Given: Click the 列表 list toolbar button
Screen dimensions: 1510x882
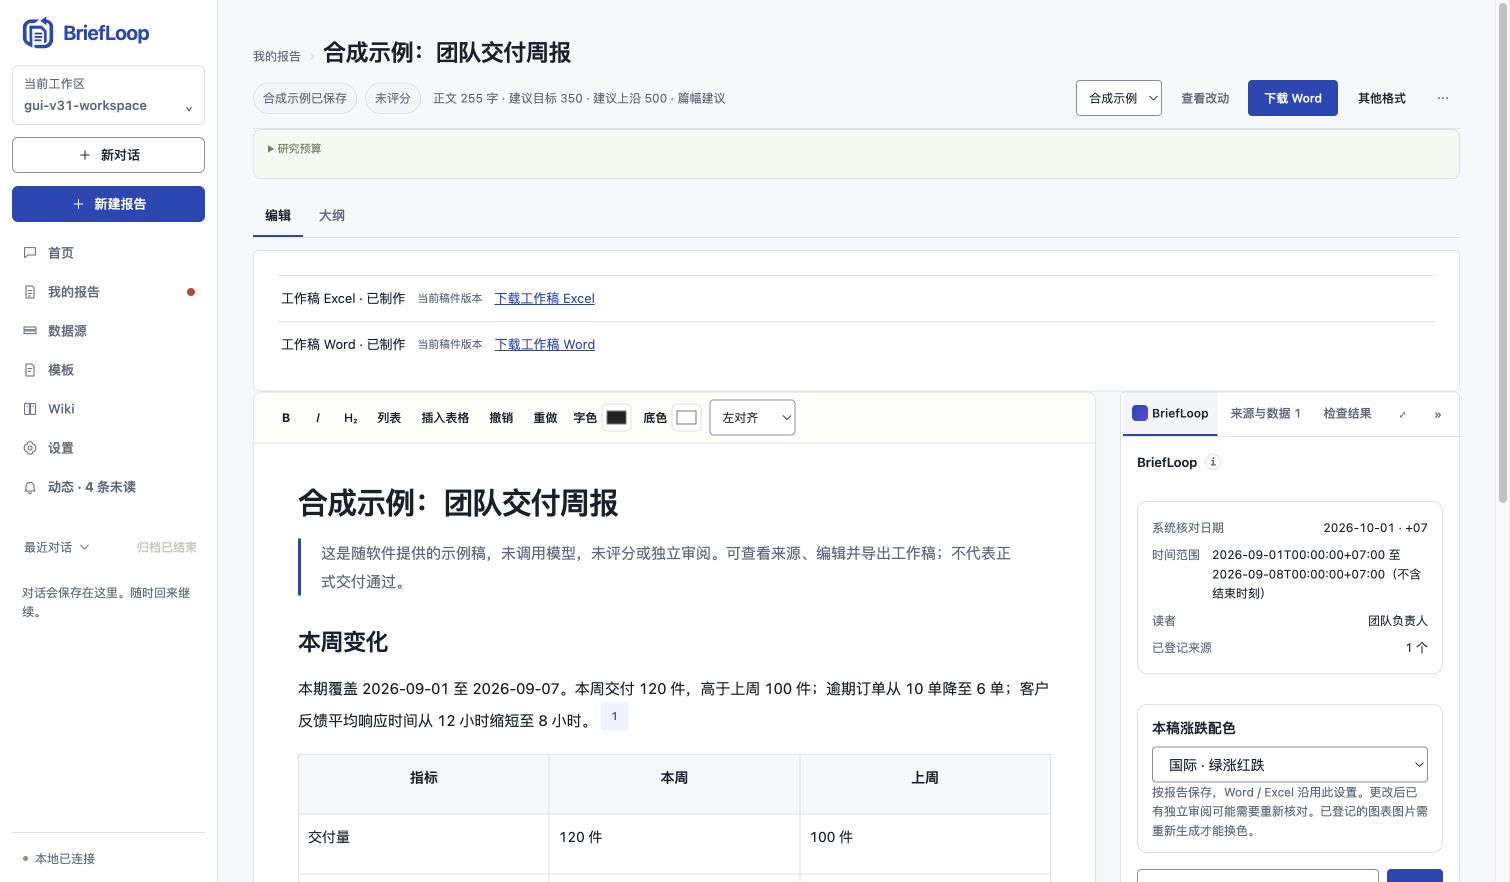Looking at the screenshot, I should tap(389, 418).
